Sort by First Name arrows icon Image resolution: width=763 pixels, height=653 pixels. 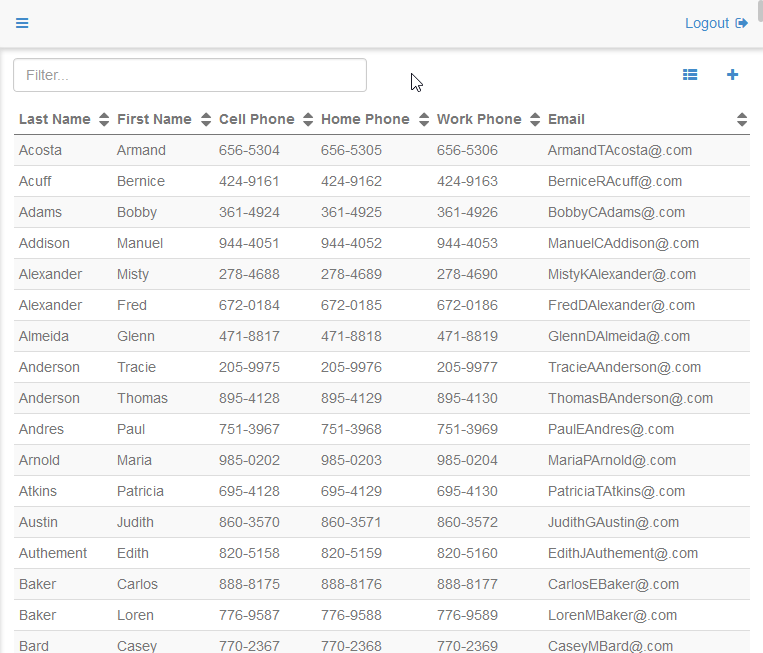click(x=206, y=120)
